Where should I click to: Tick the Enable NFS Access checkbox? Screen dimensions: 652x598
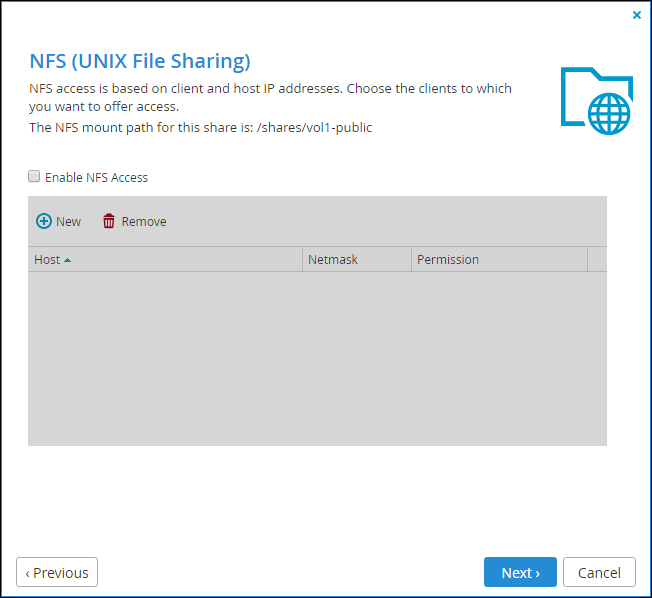pos(34,176)
